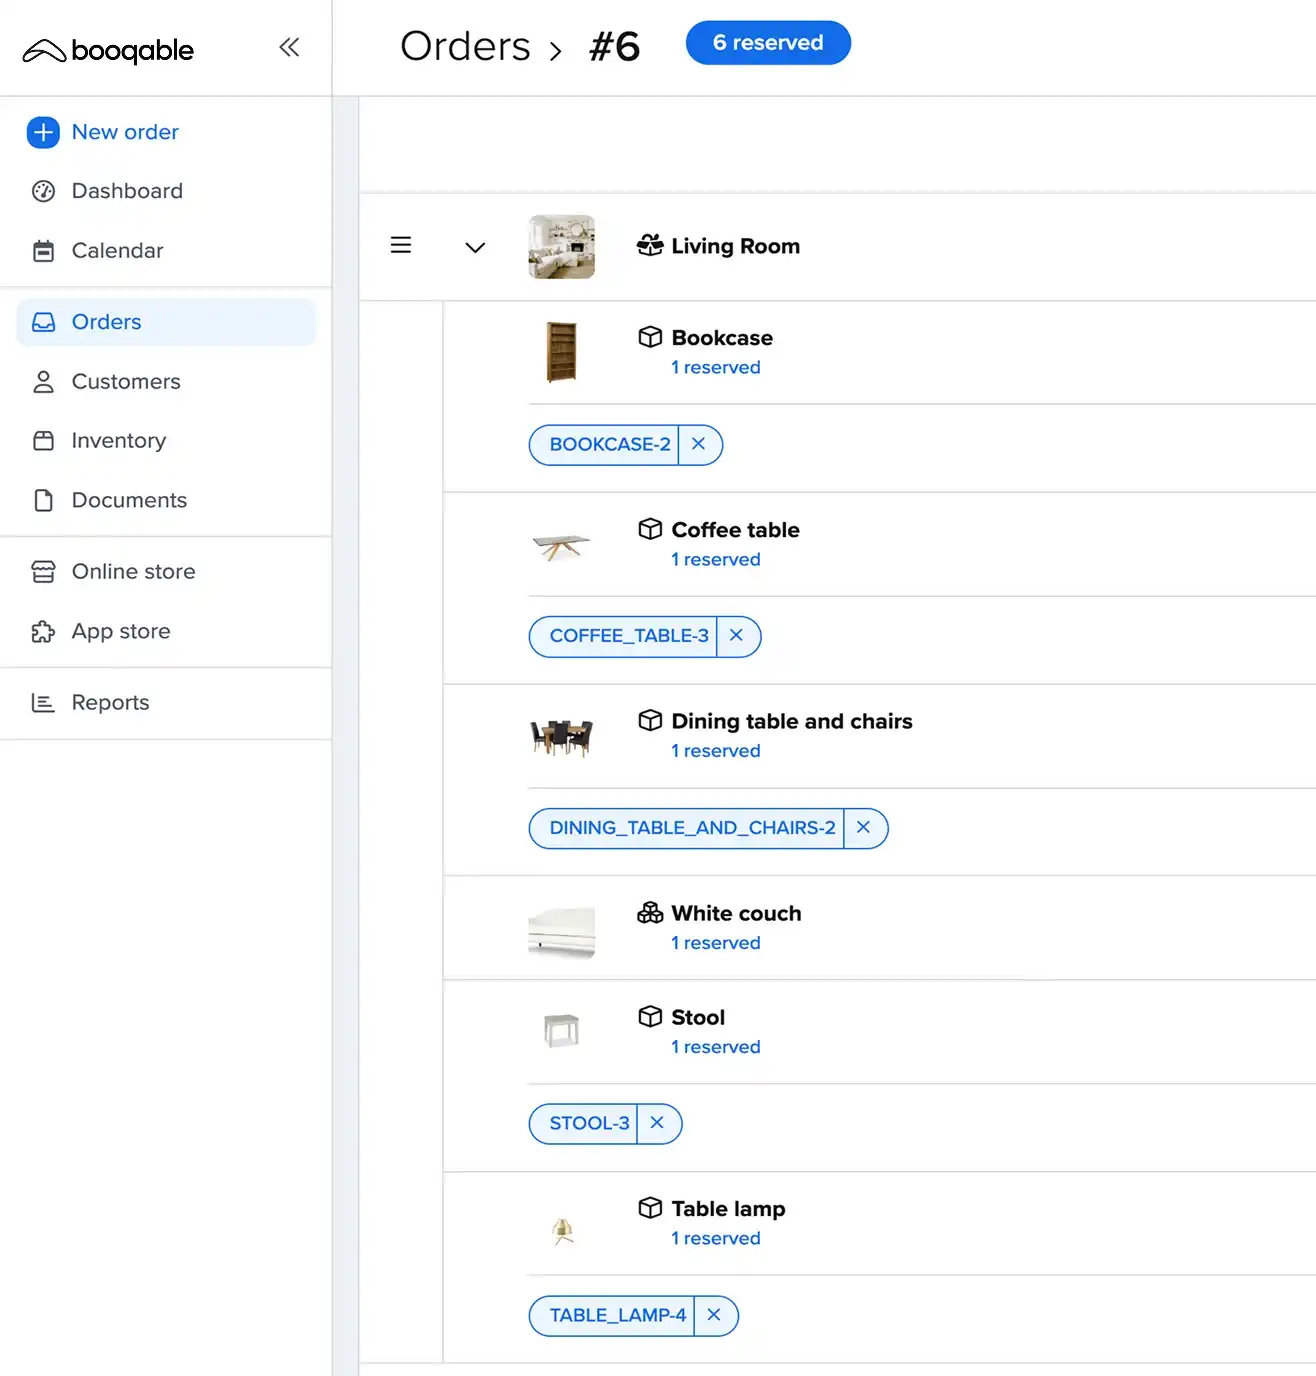Click the Living Room thumbnail image
The width and height of the screenshot is (1316, 1376).
pyautogui.click(x=561, y=246)
